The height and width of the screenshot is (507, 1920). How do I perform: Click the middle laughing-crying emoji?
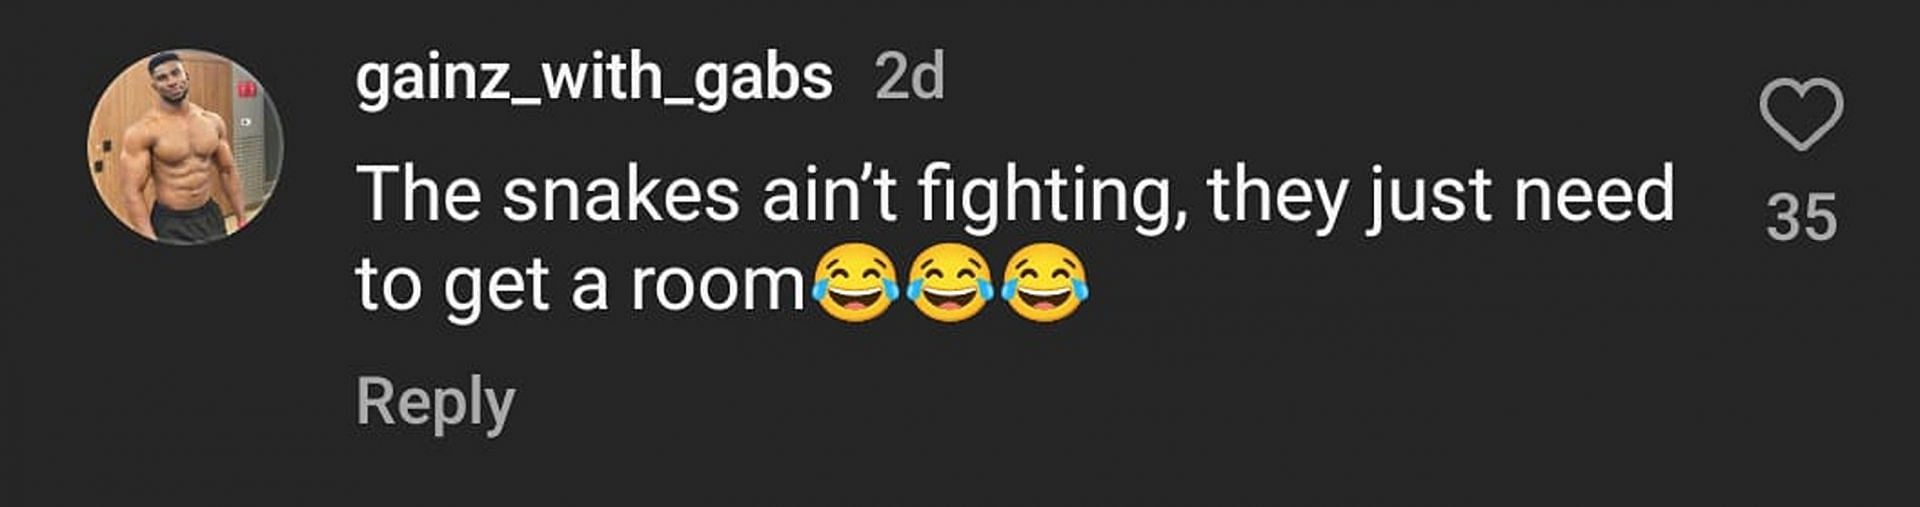click(x=949, y=283)
